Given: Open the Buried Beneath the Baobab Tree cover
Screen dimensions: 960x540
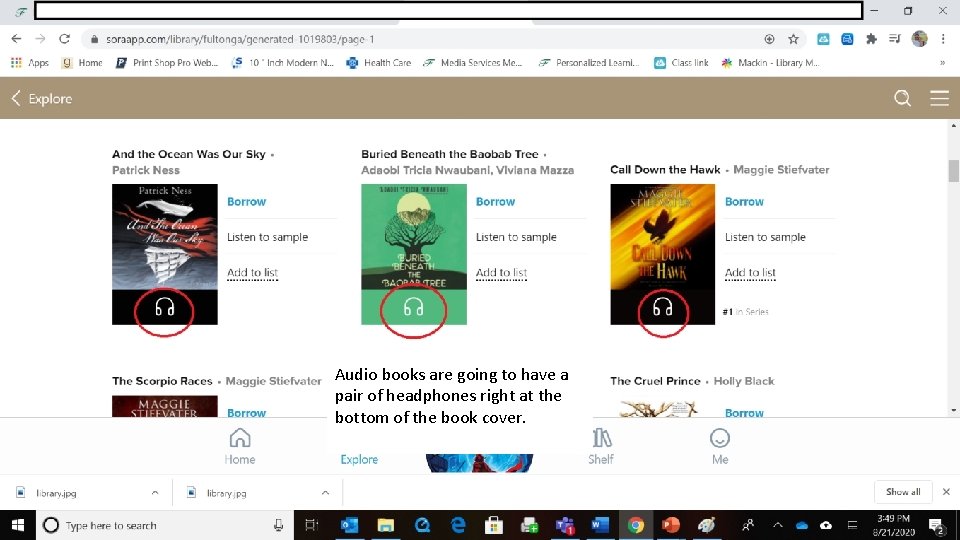Looking at the screenshot, I should (414, 254).
